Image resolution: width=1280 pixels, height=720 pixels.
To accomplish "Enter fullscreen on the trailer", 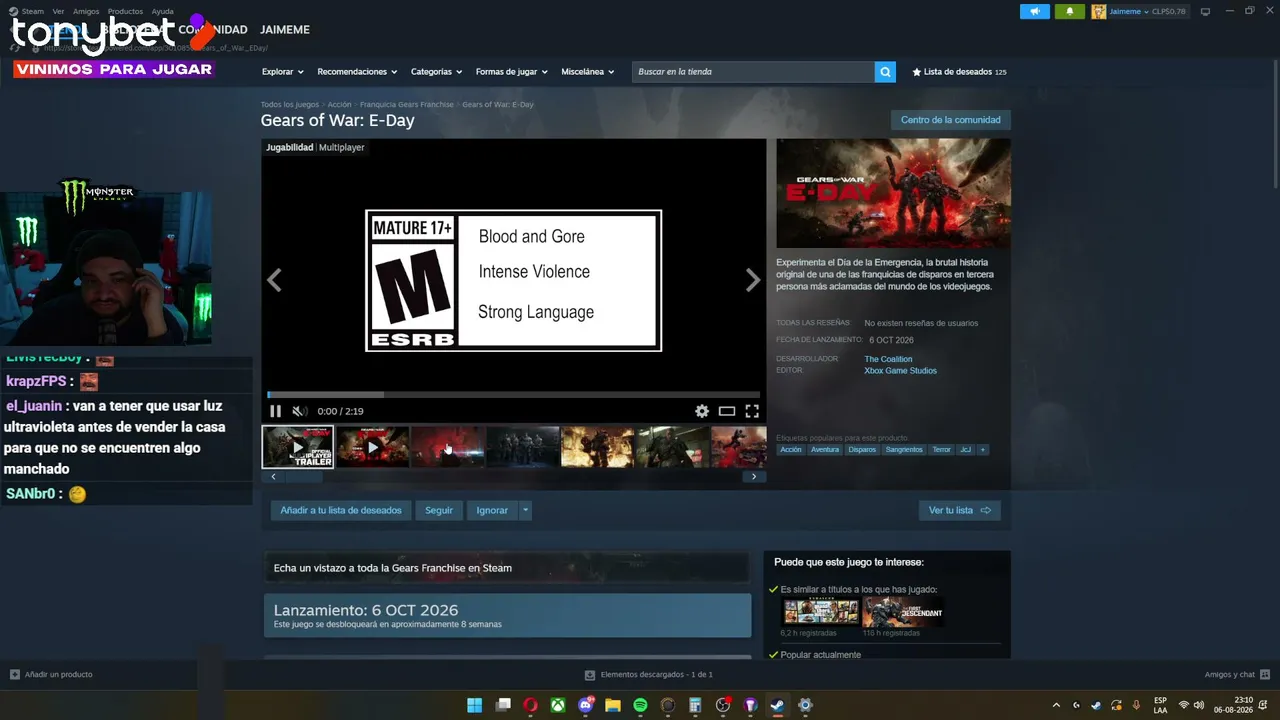I will click(x=752, y=411).
